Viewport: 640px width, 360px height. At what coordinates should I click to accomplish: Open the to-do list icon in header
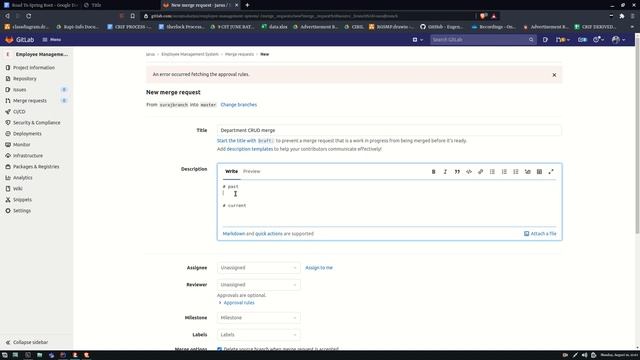582,40
